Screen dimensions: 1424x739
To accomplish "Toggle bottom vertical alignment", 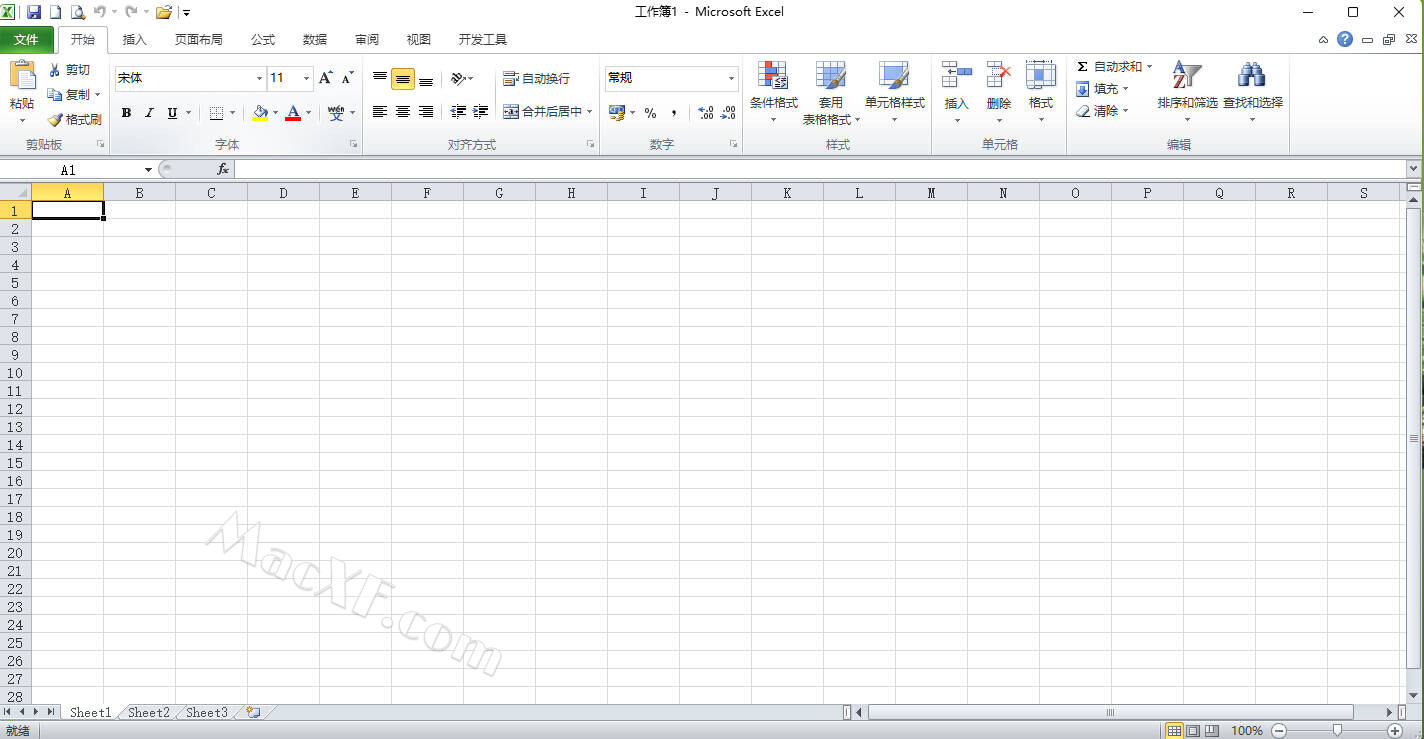I will tap(425, 78).
